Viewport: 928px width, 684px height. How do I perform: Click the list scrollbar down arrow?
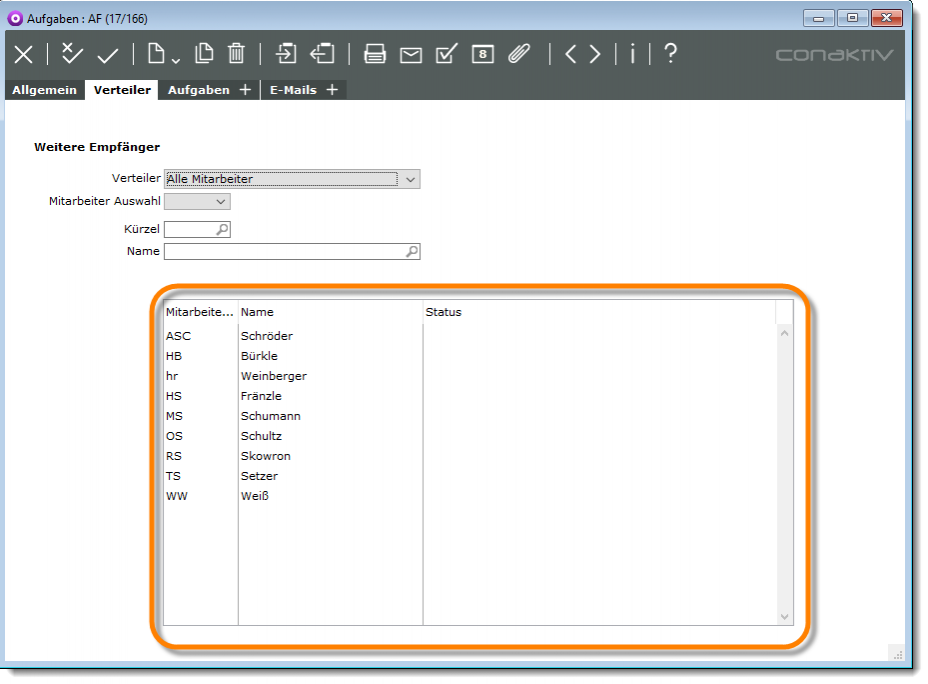(784, 617)
